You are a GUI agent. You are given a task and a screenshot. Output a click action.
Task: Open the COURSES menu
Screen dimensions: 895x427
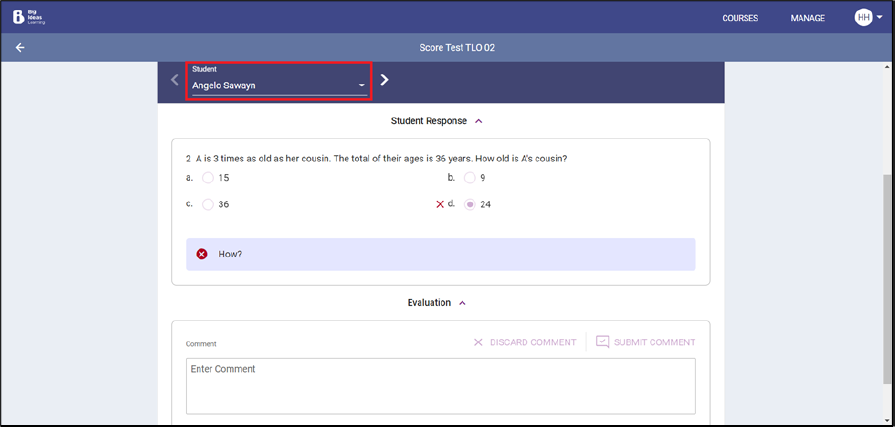740,18
